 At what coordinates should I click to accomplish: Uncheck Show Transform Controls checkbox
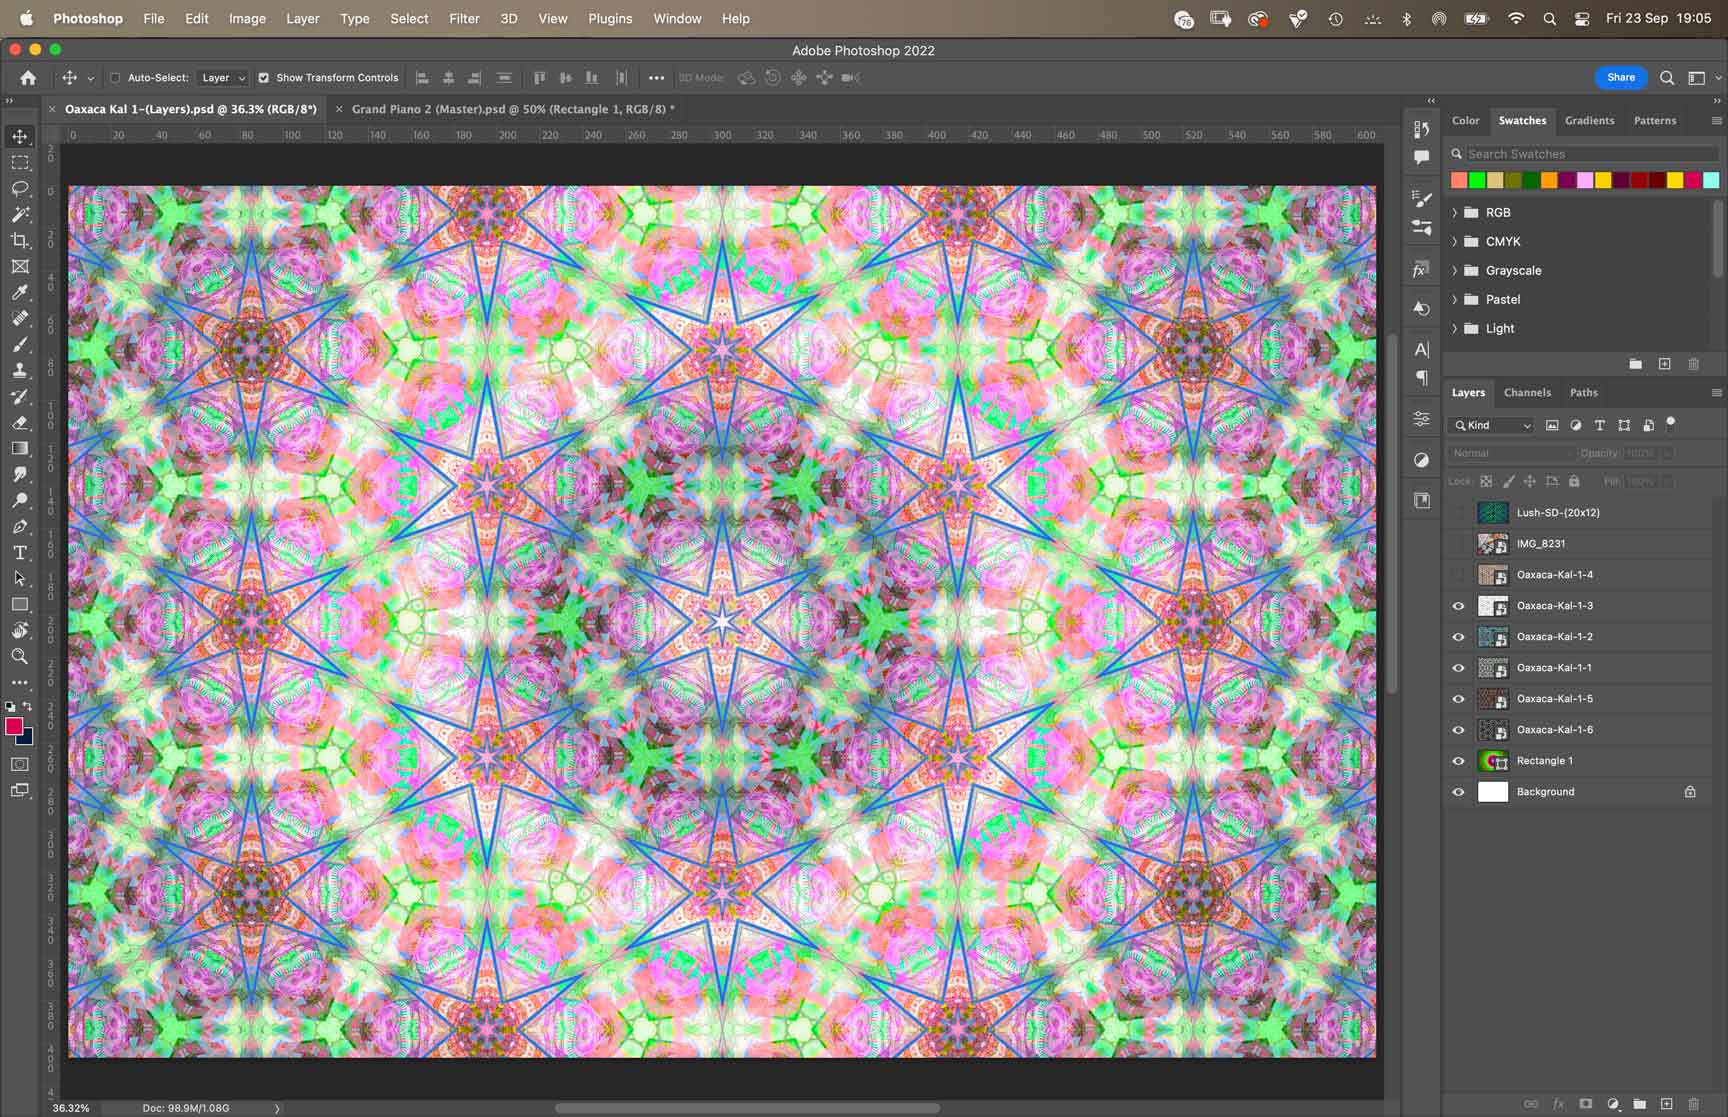[x=263, y=77]
